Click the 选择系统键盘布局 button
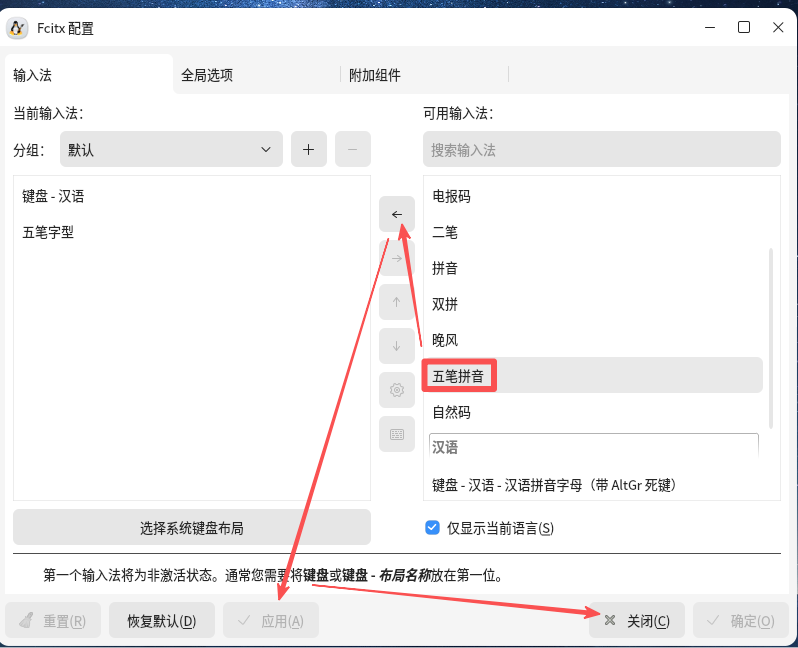Screen dimensions: 798x648 (192, 527)
